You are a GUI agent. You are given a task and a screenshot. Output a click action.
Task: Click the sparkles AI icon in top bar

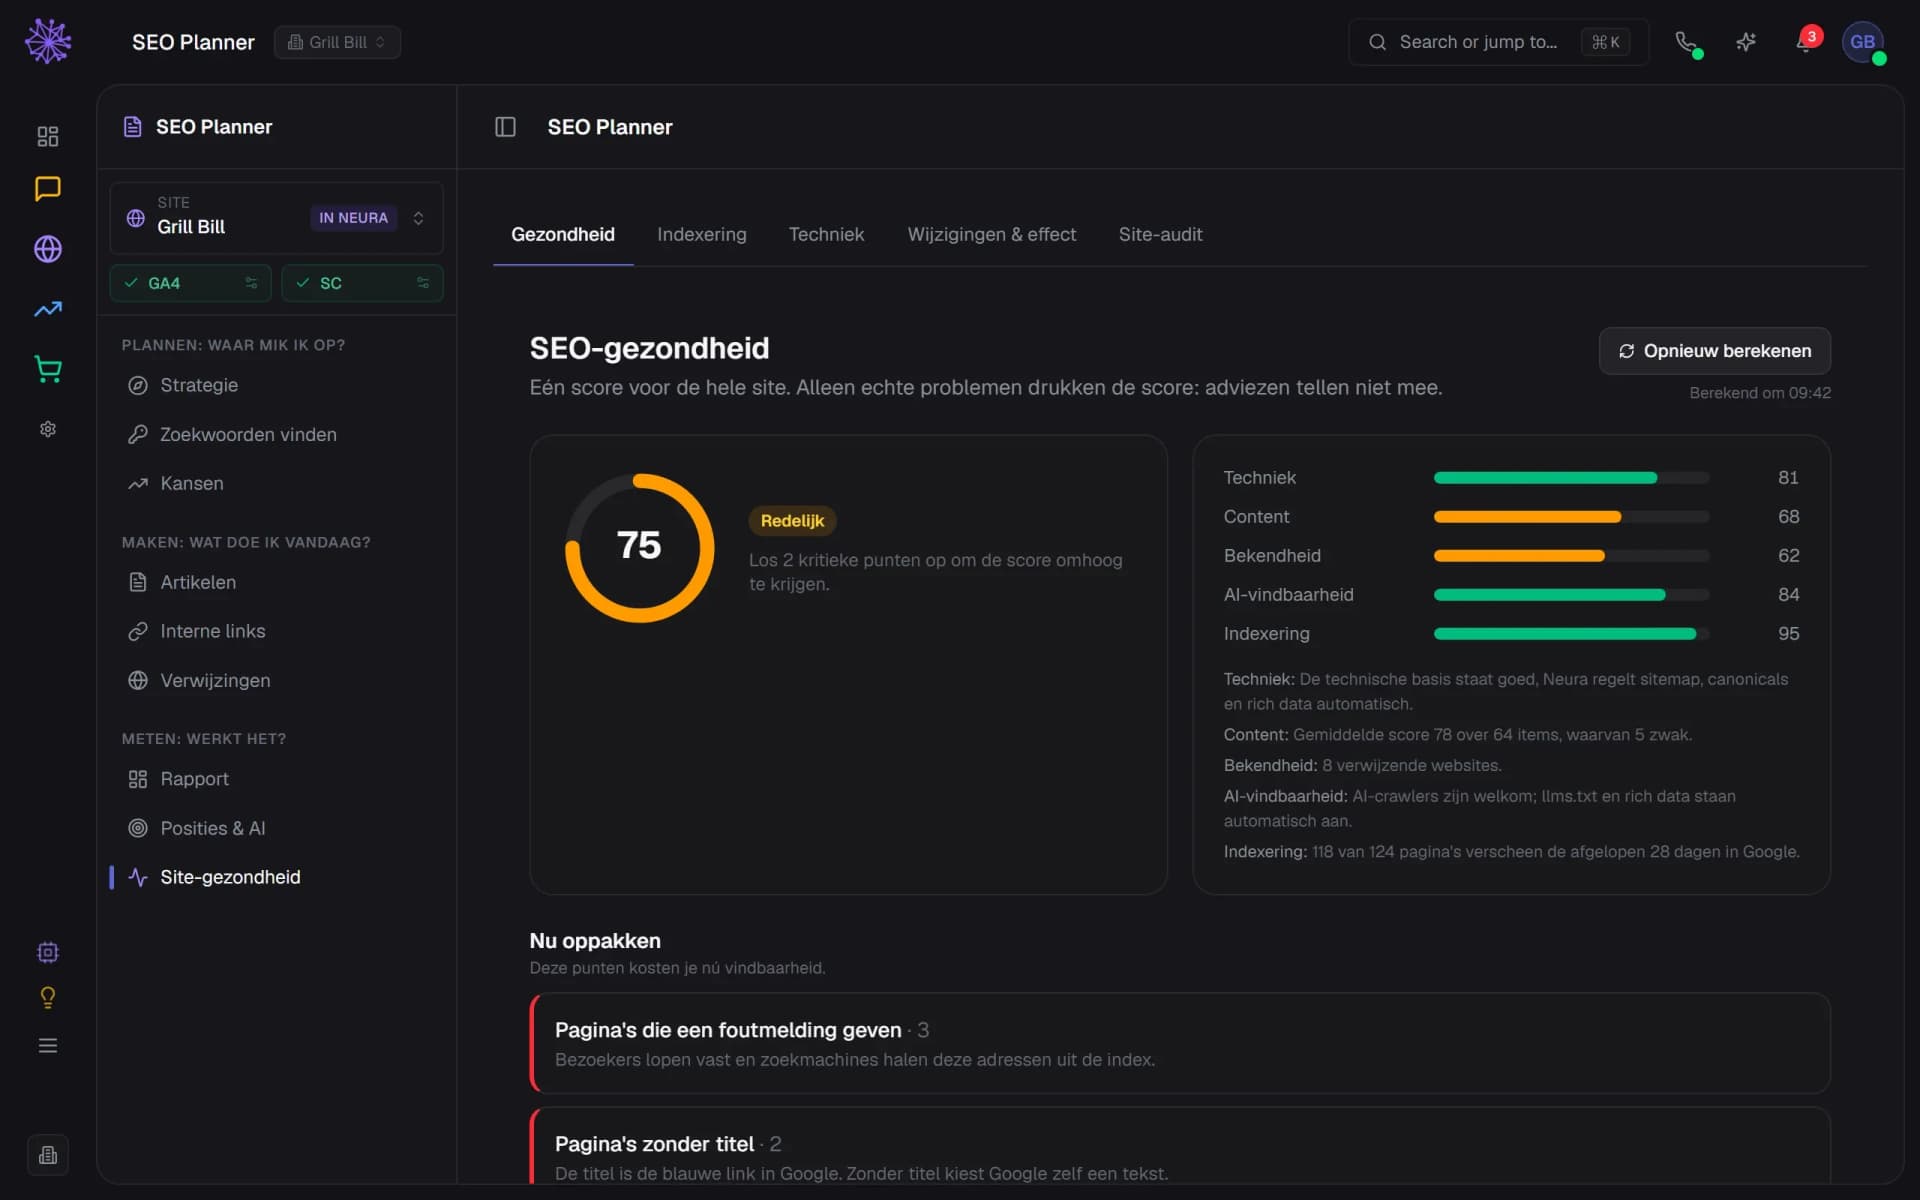(1746, 42)
